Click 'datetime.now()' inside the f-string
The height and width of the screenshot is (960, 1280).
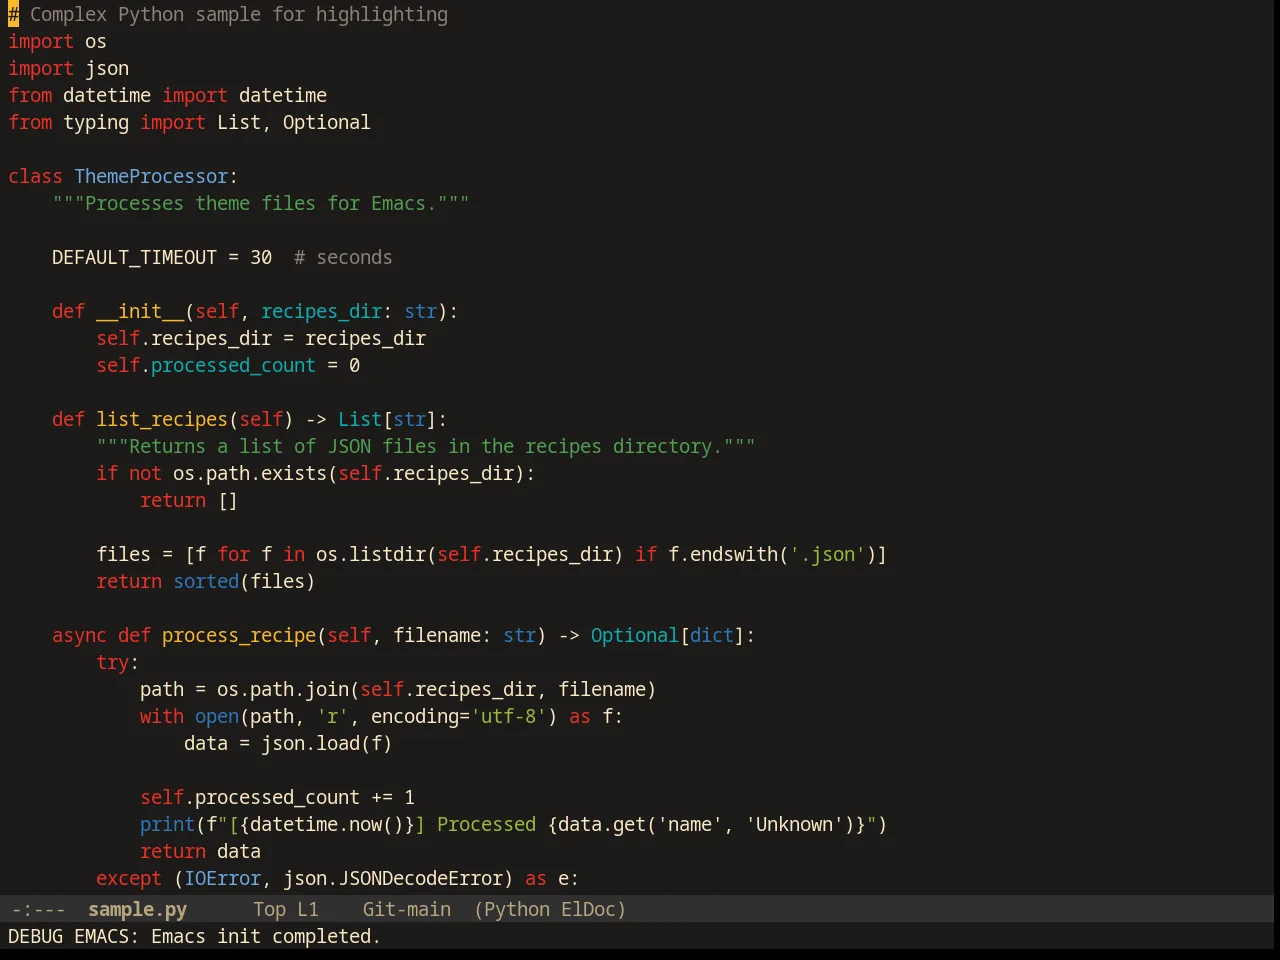tap(326, 824)
